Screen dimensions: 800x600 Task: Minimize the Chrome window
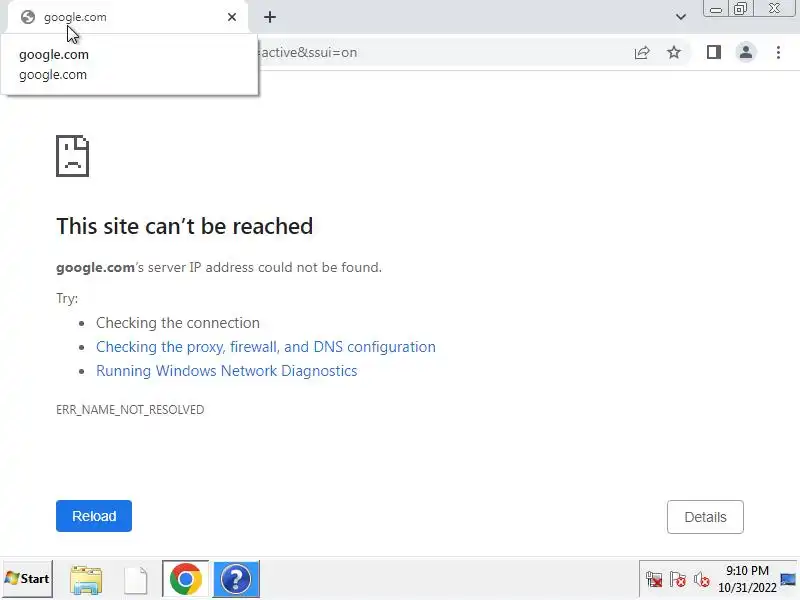click(x=716, y=9)
